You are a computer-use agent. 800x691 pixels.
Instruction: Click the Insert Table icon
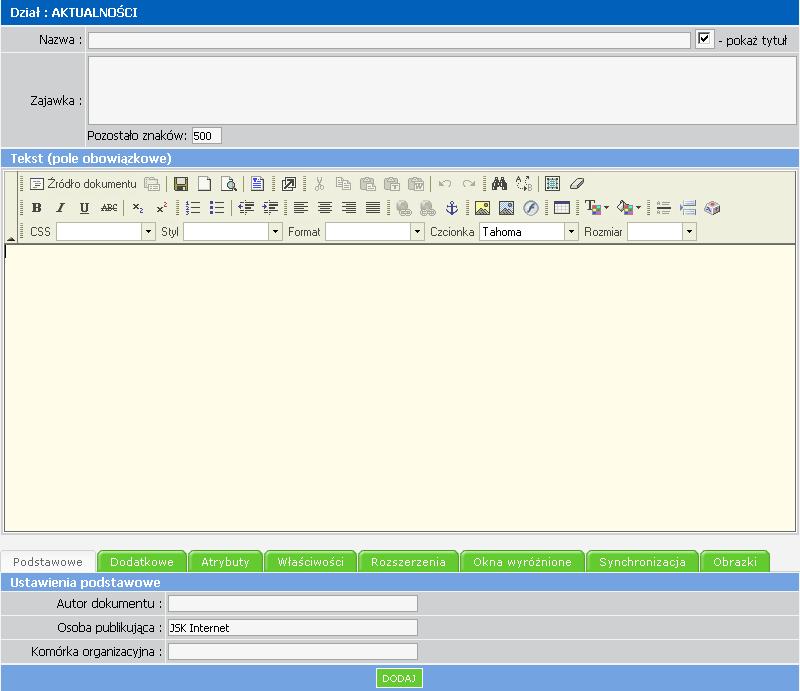tap(561, 208)
